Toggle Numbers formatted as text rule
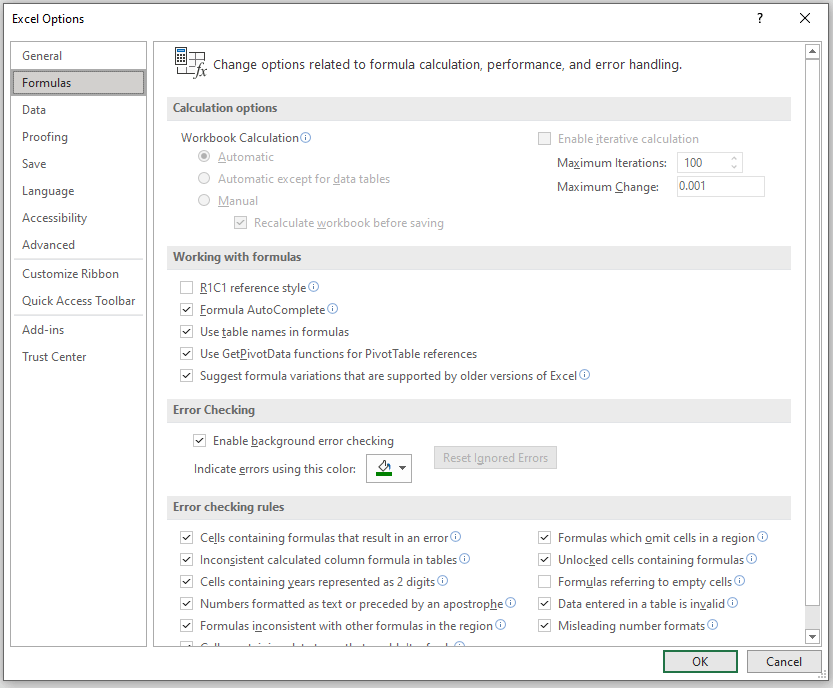 click(x=186, y=604)
